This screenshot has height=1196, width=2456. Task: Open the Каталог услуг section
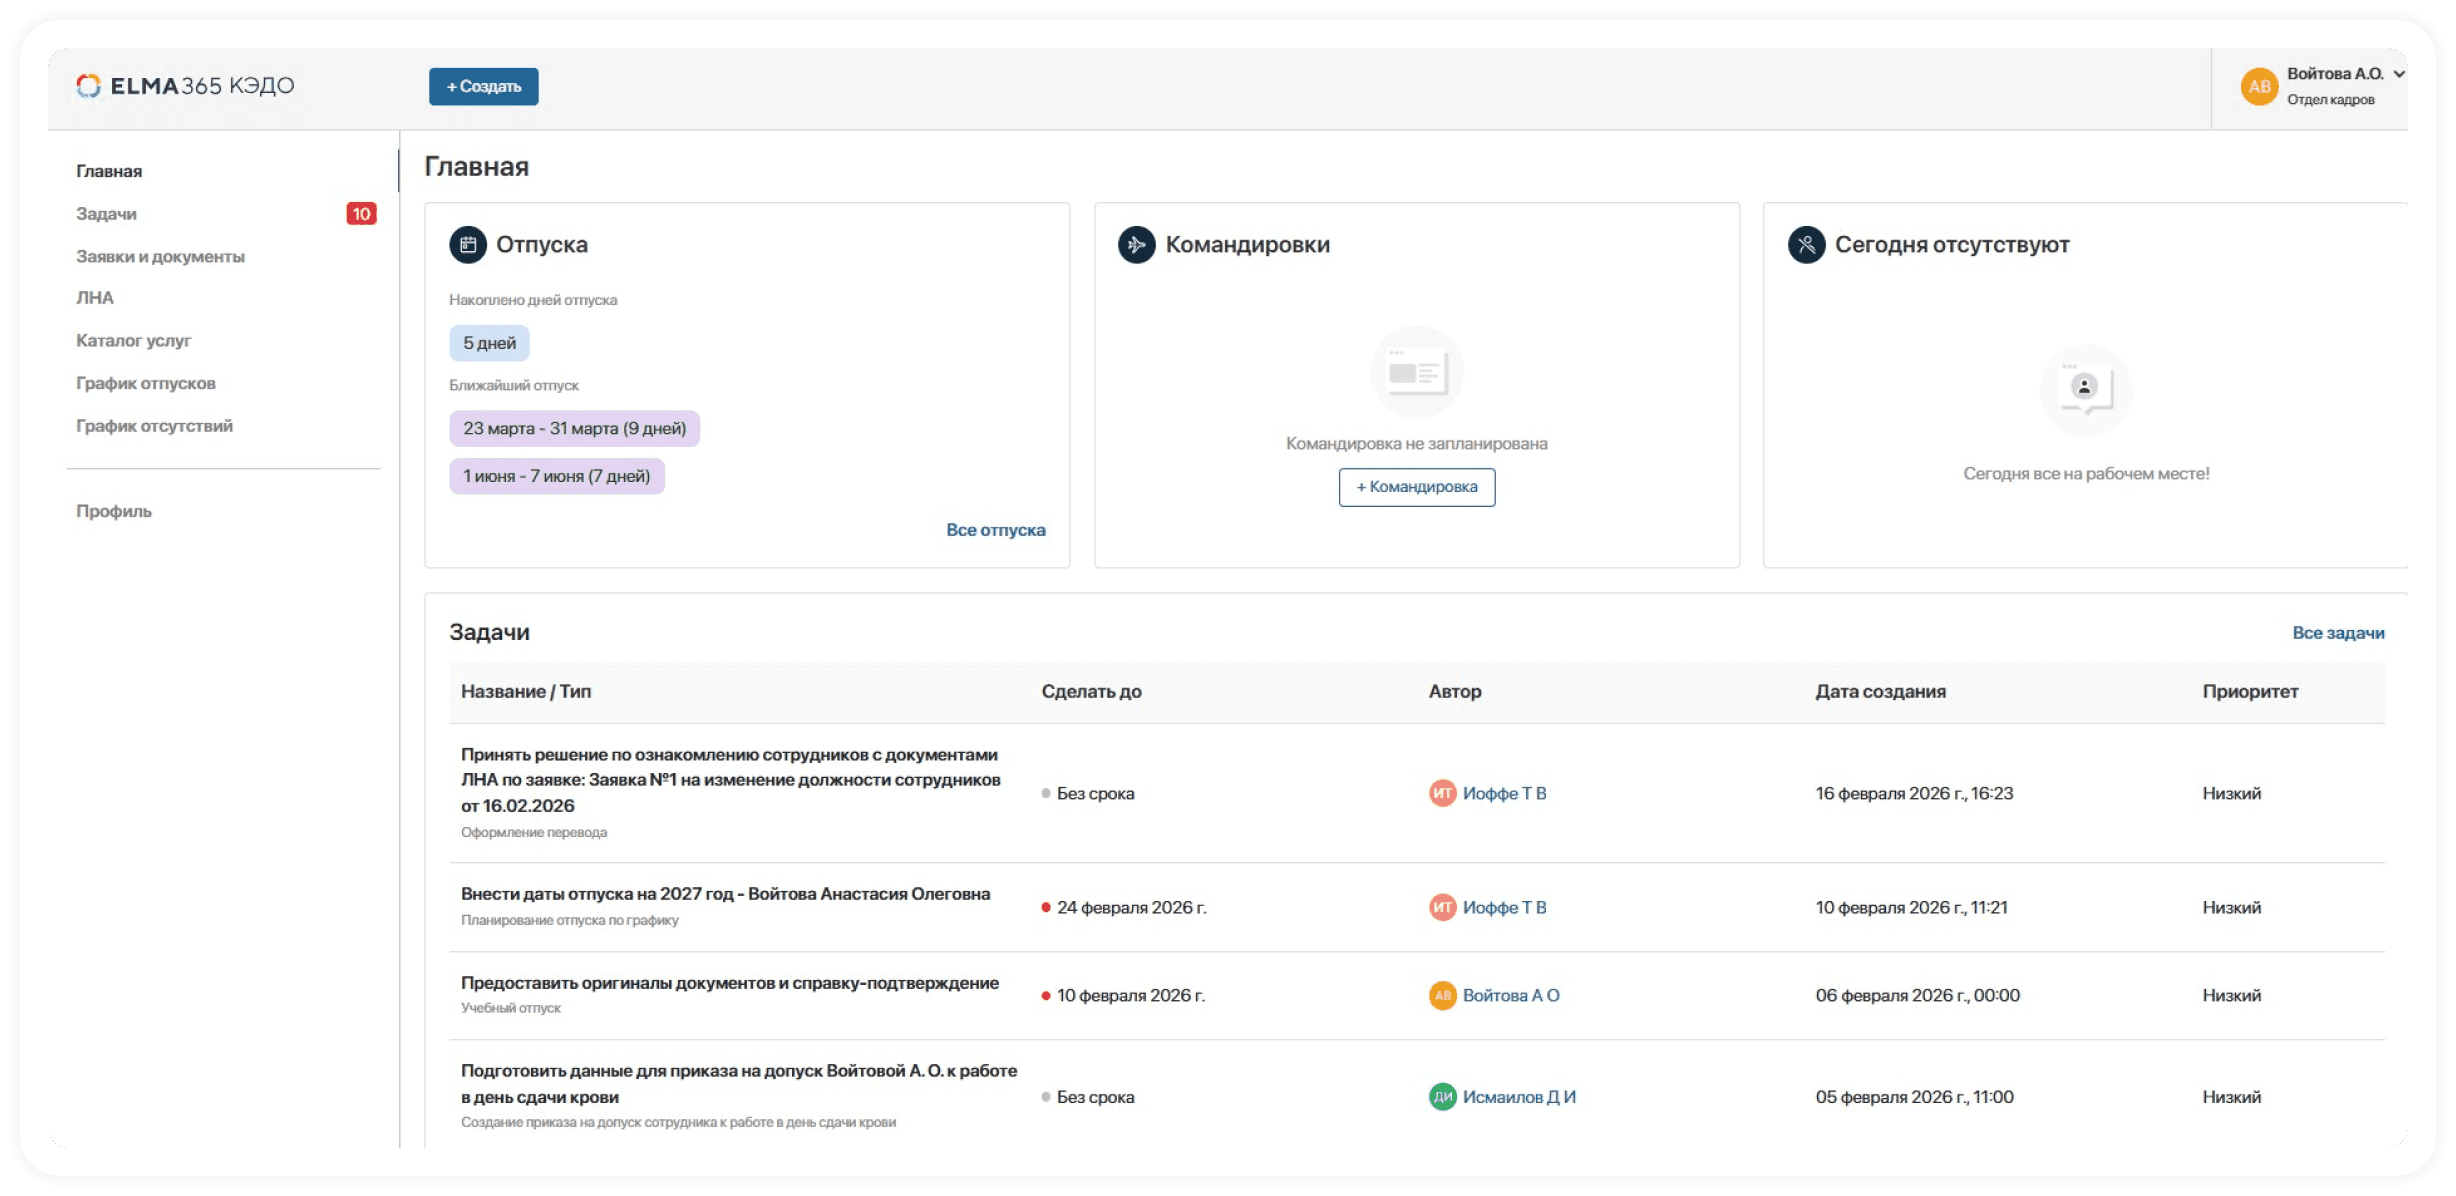133,341
